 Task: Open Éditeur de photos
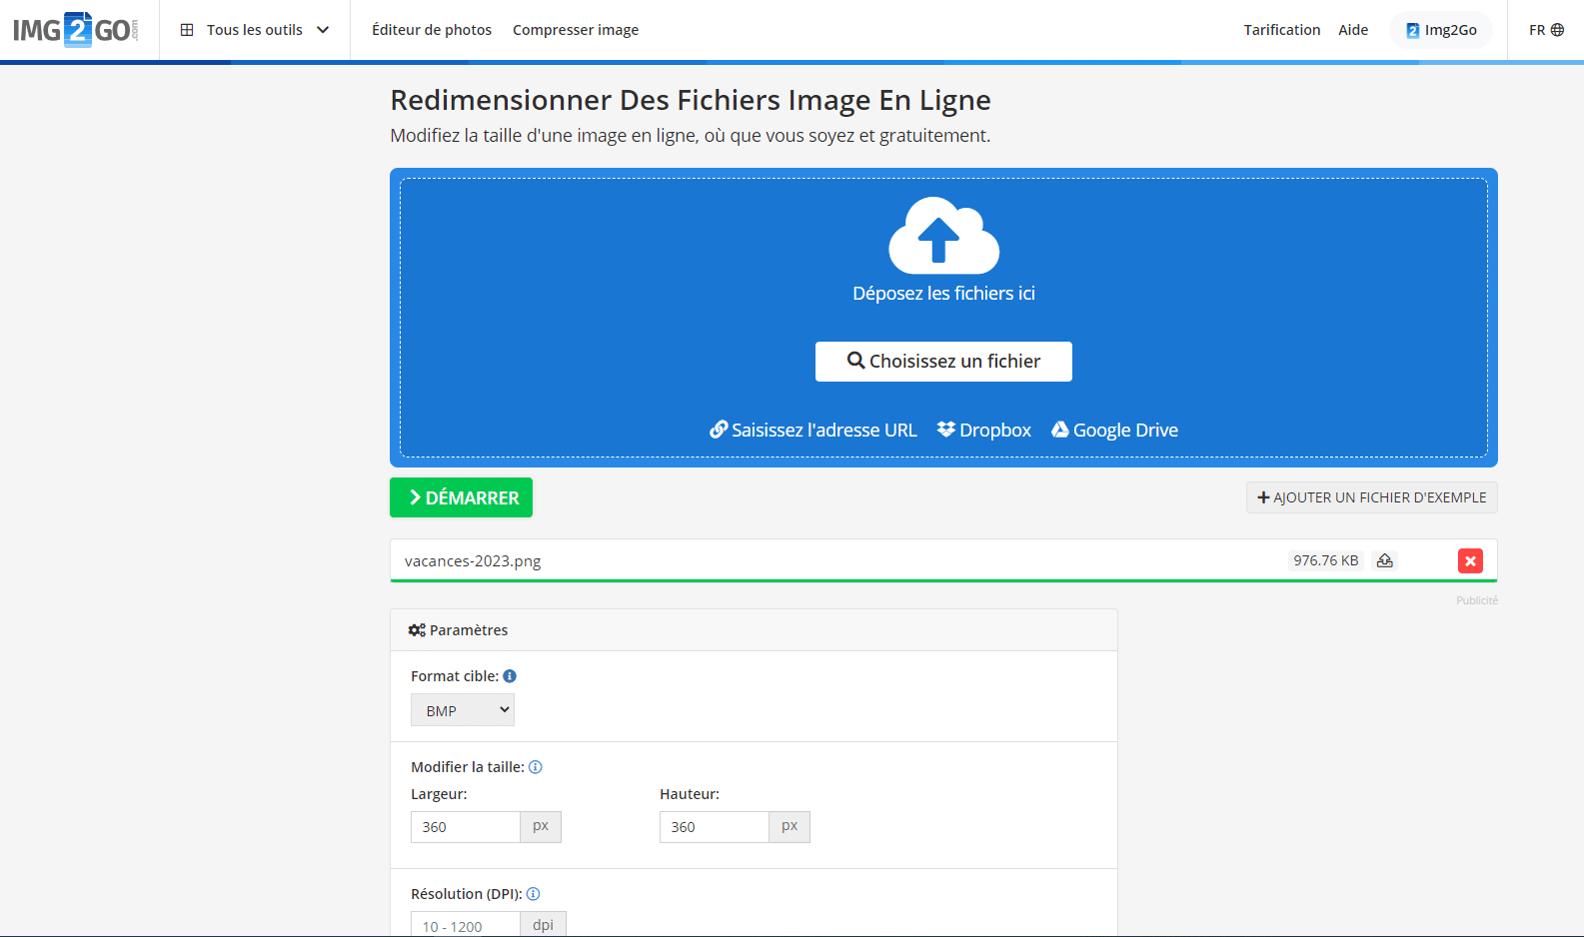click(432, 30)
